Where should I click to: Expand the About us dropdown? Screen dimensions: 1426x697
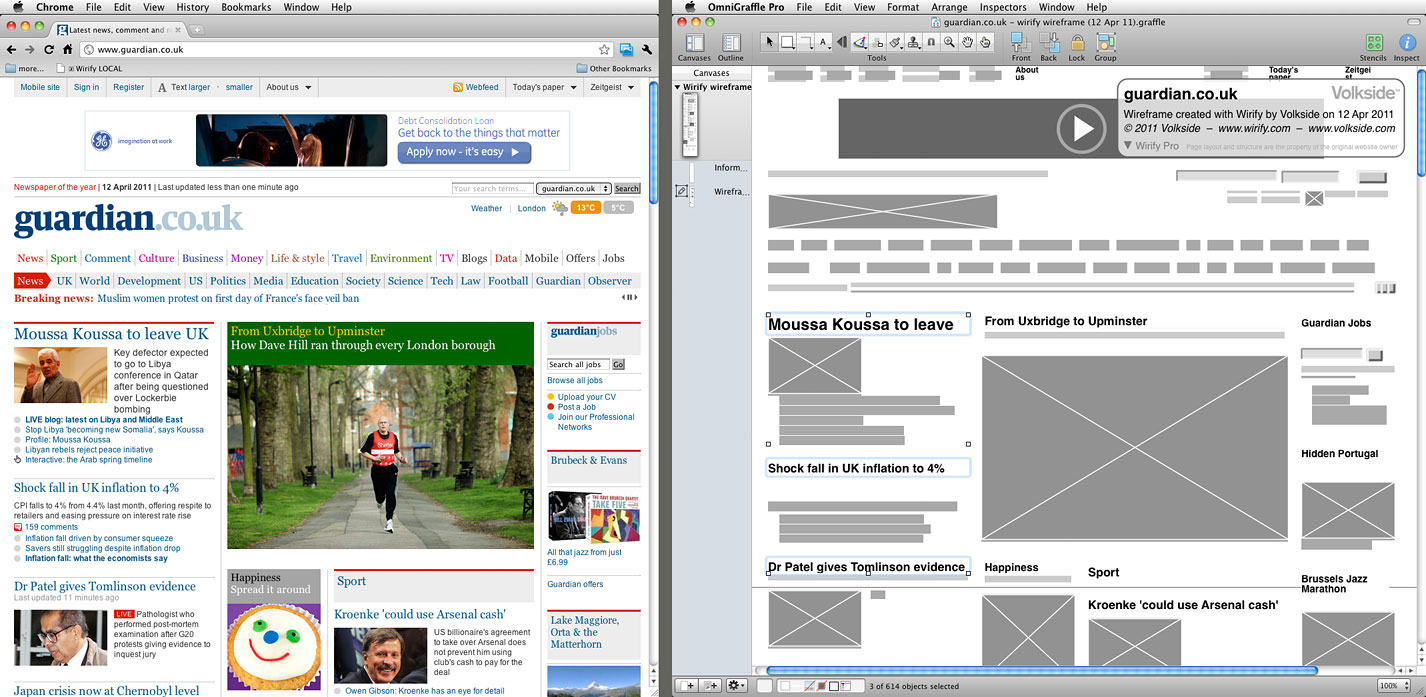(x=289, y=87)
